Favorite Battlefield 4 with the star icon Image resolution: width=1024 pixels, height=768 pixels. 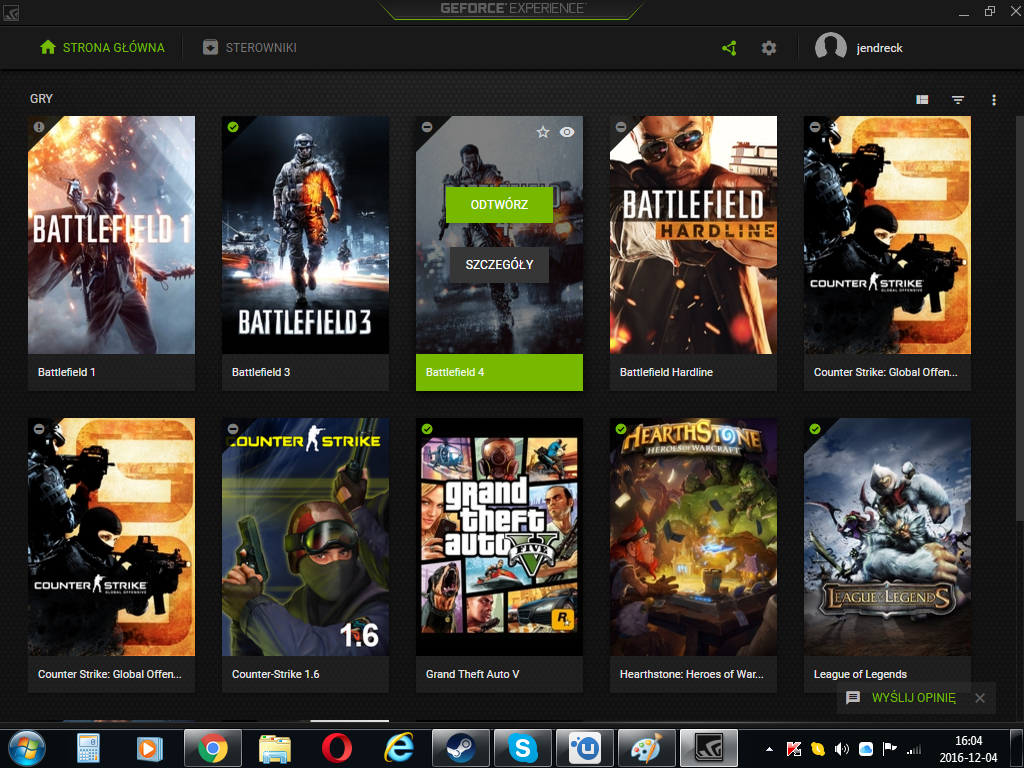(x=543, y=132)
